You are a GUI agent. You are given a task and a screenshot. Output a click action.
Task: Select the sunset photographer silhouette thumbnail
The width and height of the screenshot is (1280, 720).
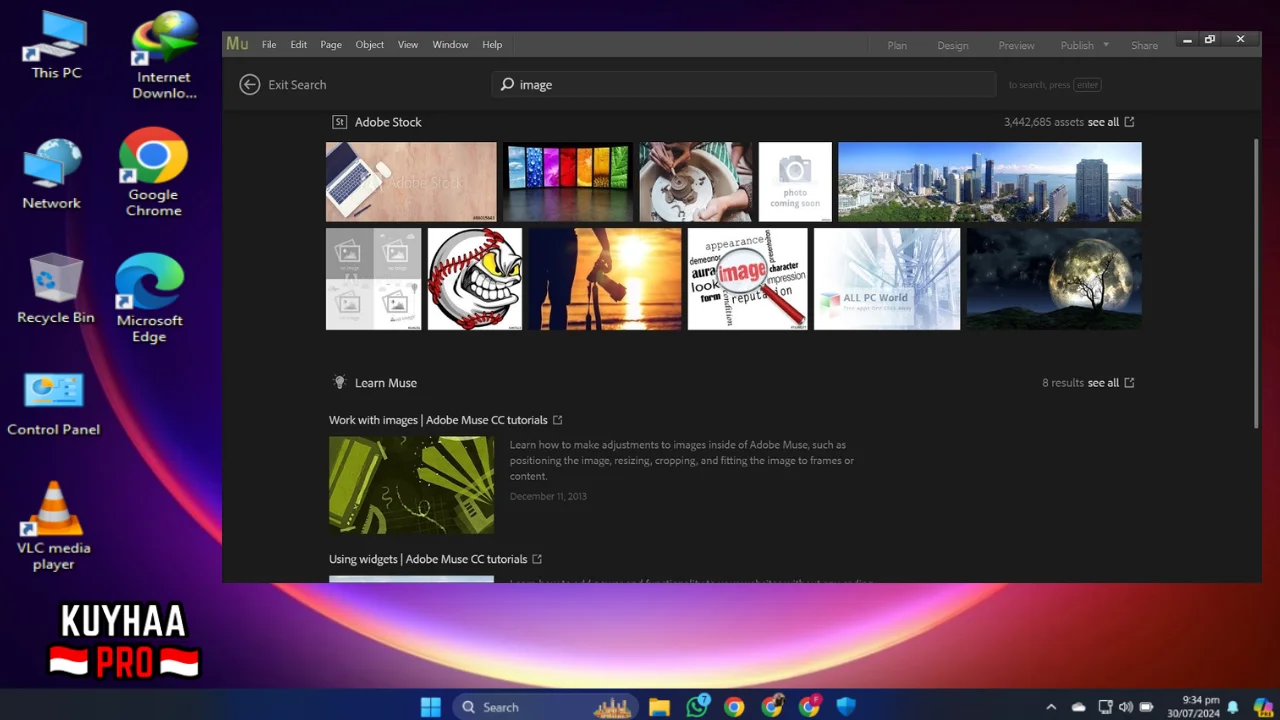click(x=605, y=279)
